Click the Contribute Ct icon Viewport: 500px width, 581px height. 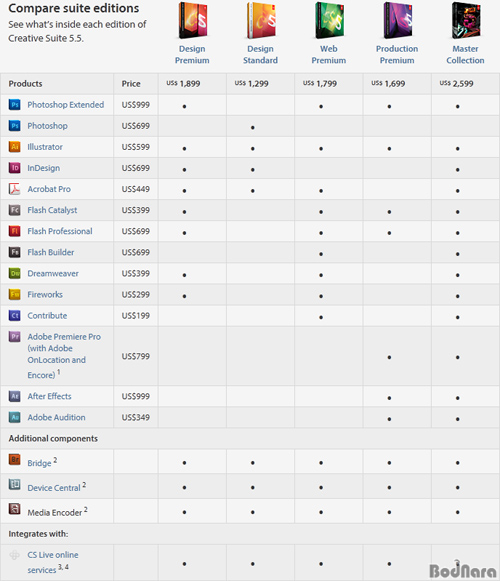tap(14, 316)
